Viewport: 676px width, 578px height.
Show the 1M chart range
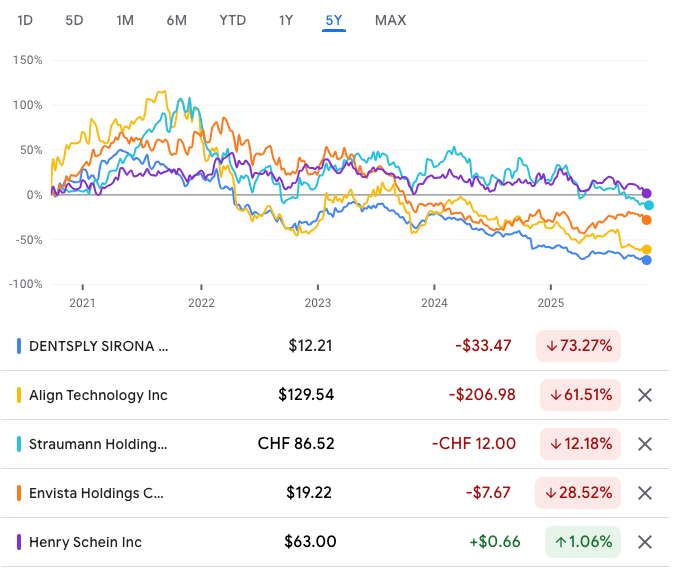(x=125, y=20)
